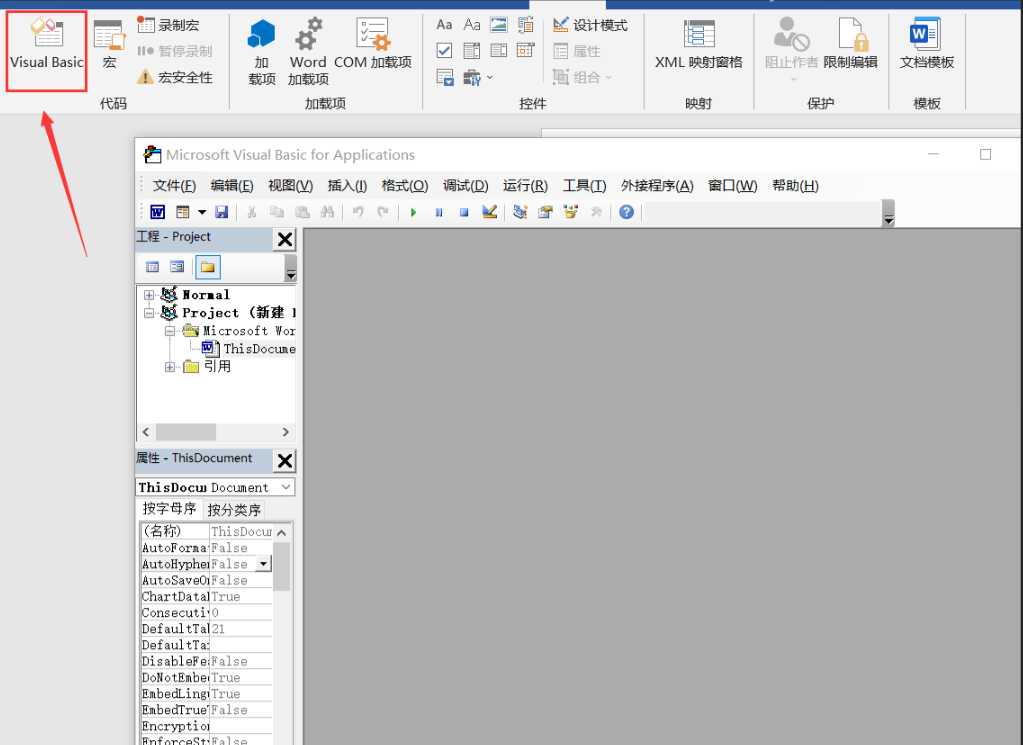
Task: Open the 工具(T) menu
Action: [585, 186]
